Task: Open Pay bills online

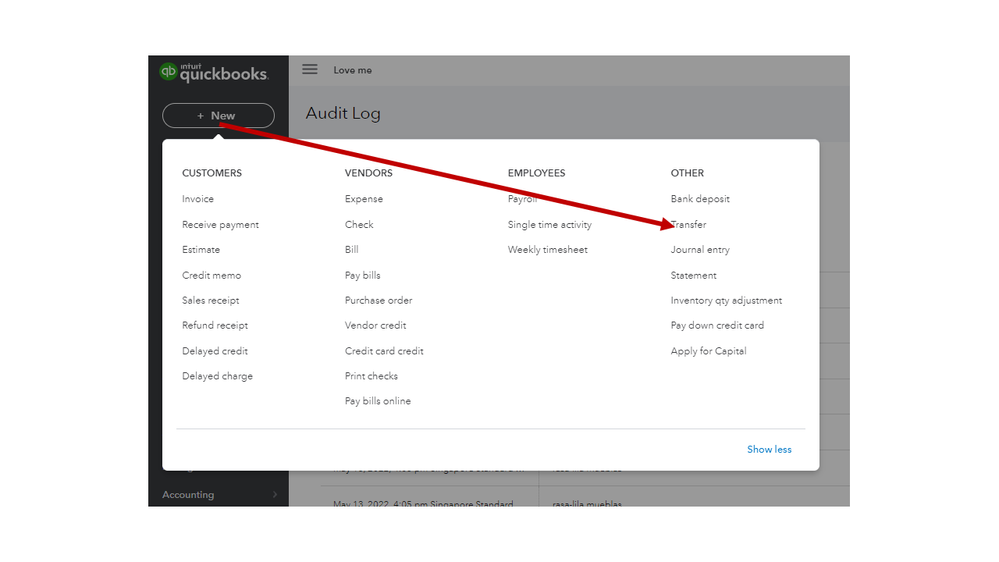Action: click(x=378, y=401)
